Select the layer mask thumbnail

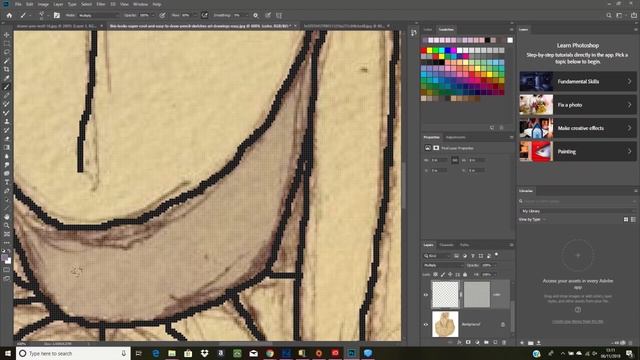(477, 294)
